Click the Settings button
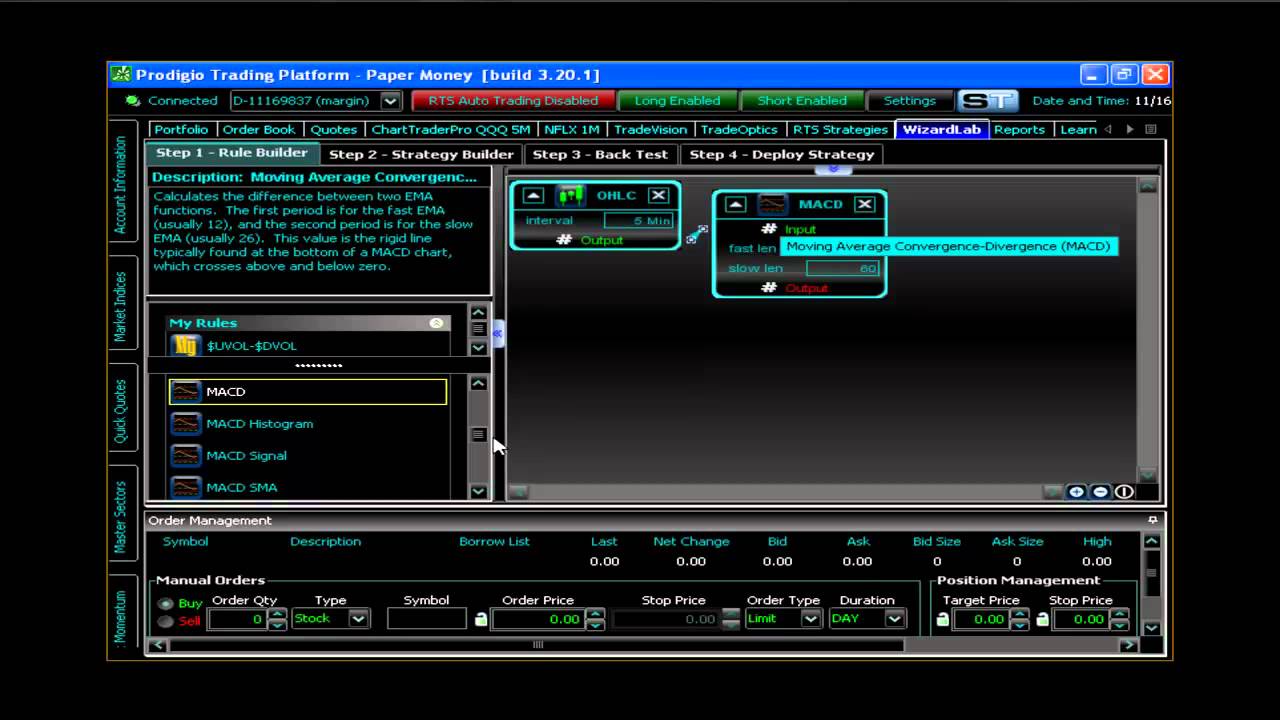Image resolution: width=1280 pixels, height=720 pixels. [909, 101]
